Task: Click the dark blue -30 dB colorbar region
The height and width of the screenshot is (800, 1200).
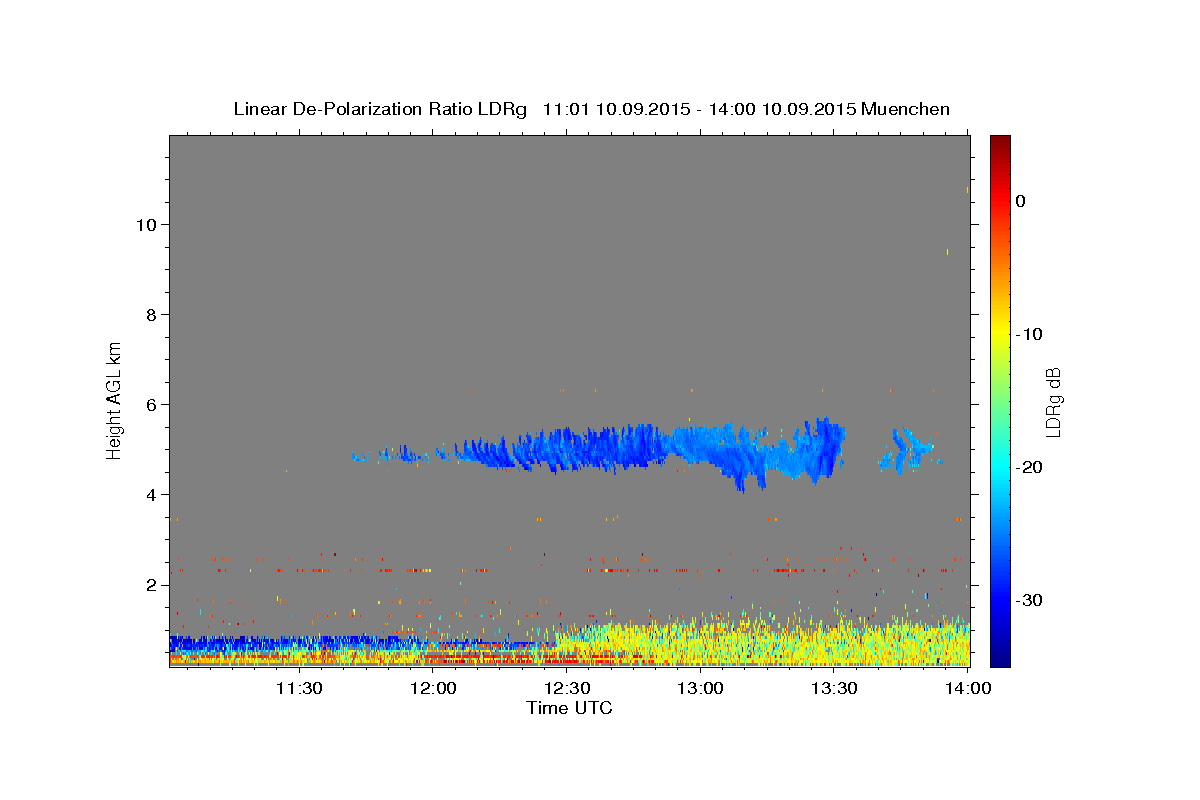Action: point(1000,600)
